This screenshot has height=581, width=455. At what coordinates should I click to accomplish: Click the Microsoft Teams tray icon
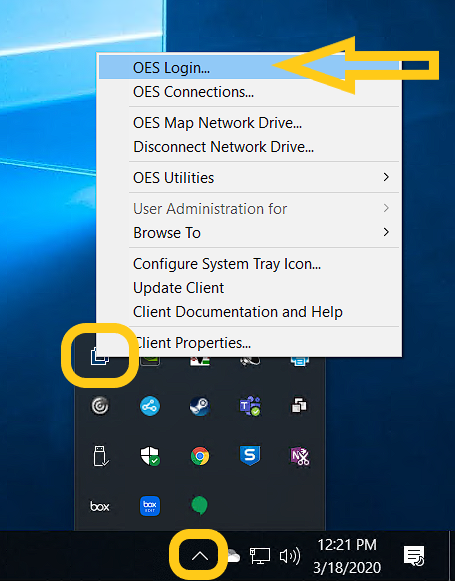pos(250,406)
